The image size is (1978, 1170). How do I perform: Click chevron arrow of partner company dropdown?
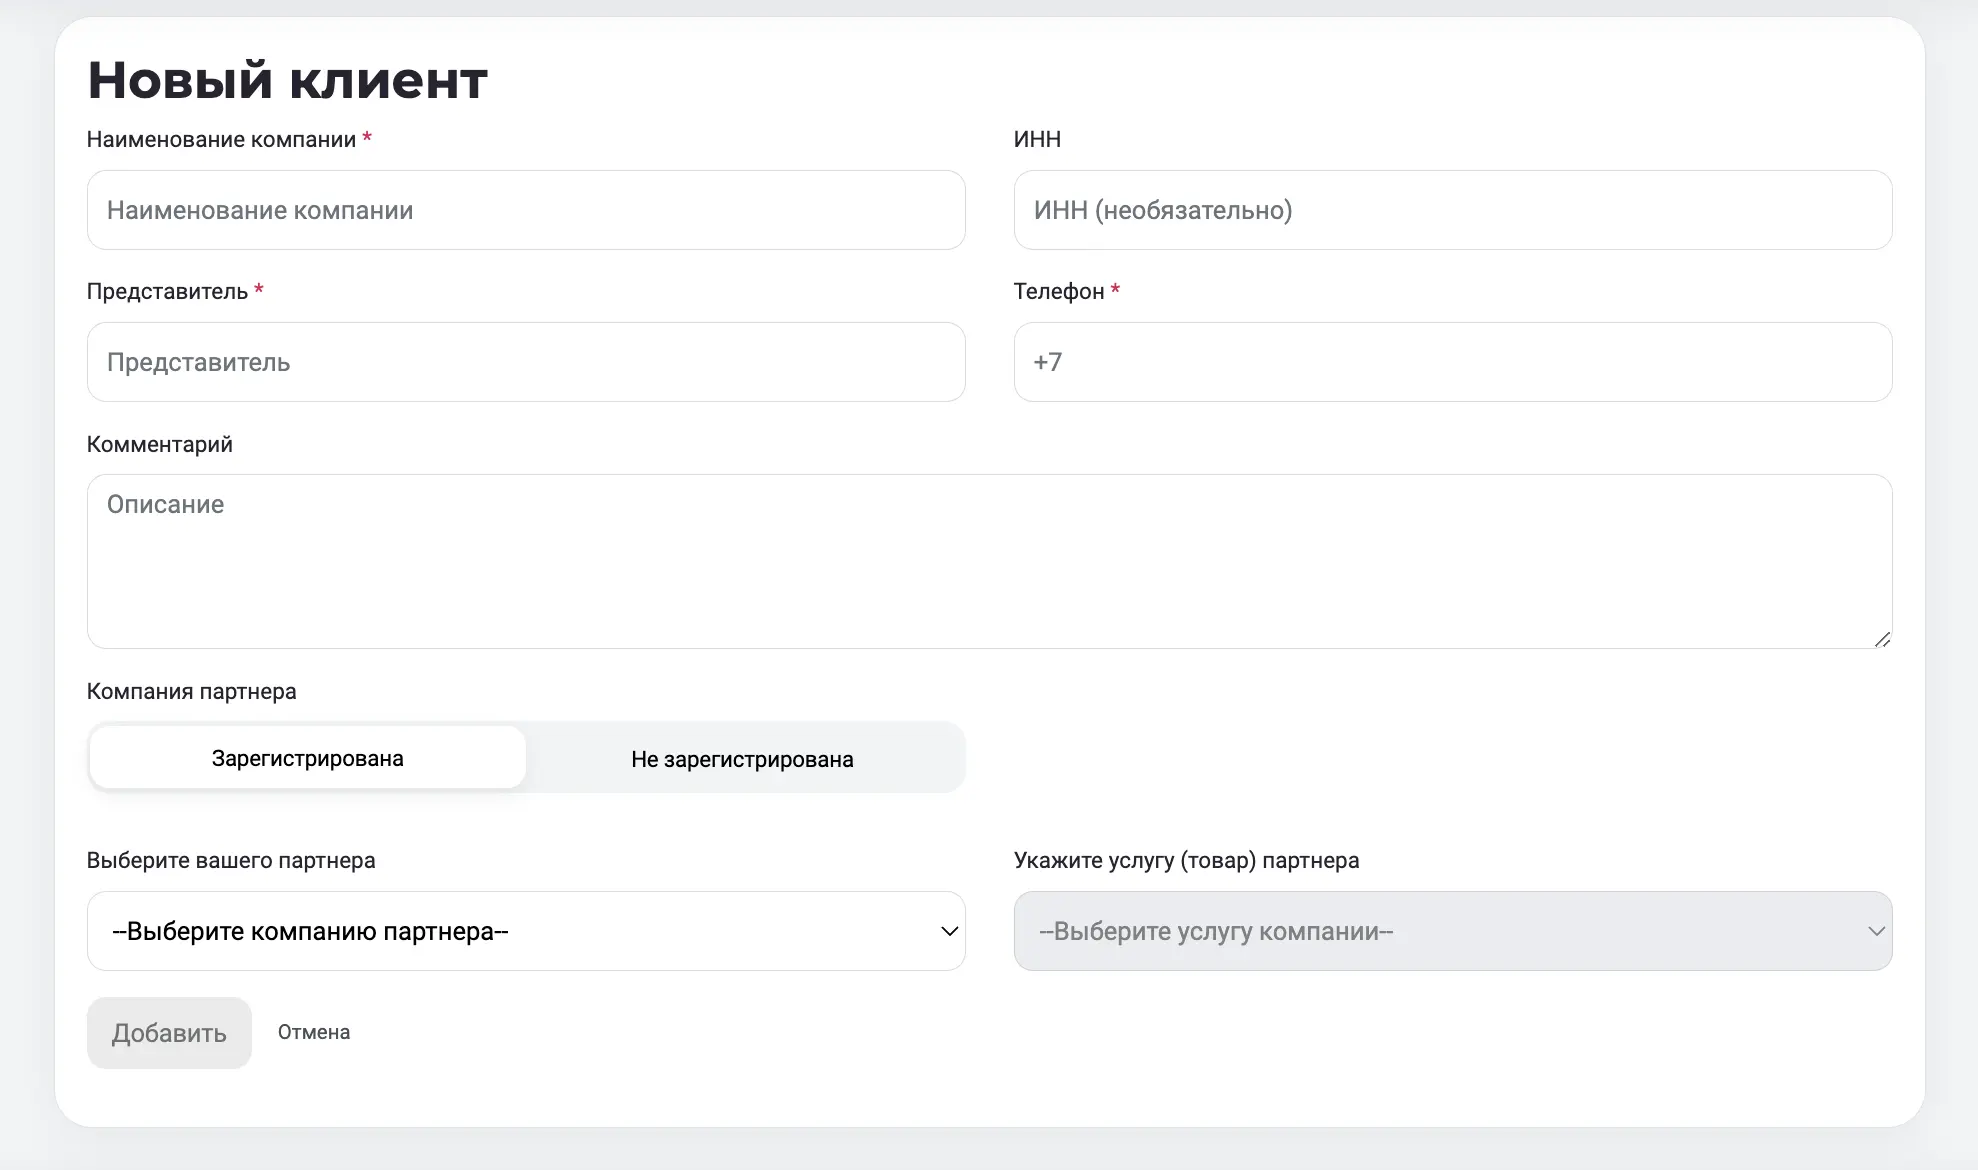[x=949, y=931]
